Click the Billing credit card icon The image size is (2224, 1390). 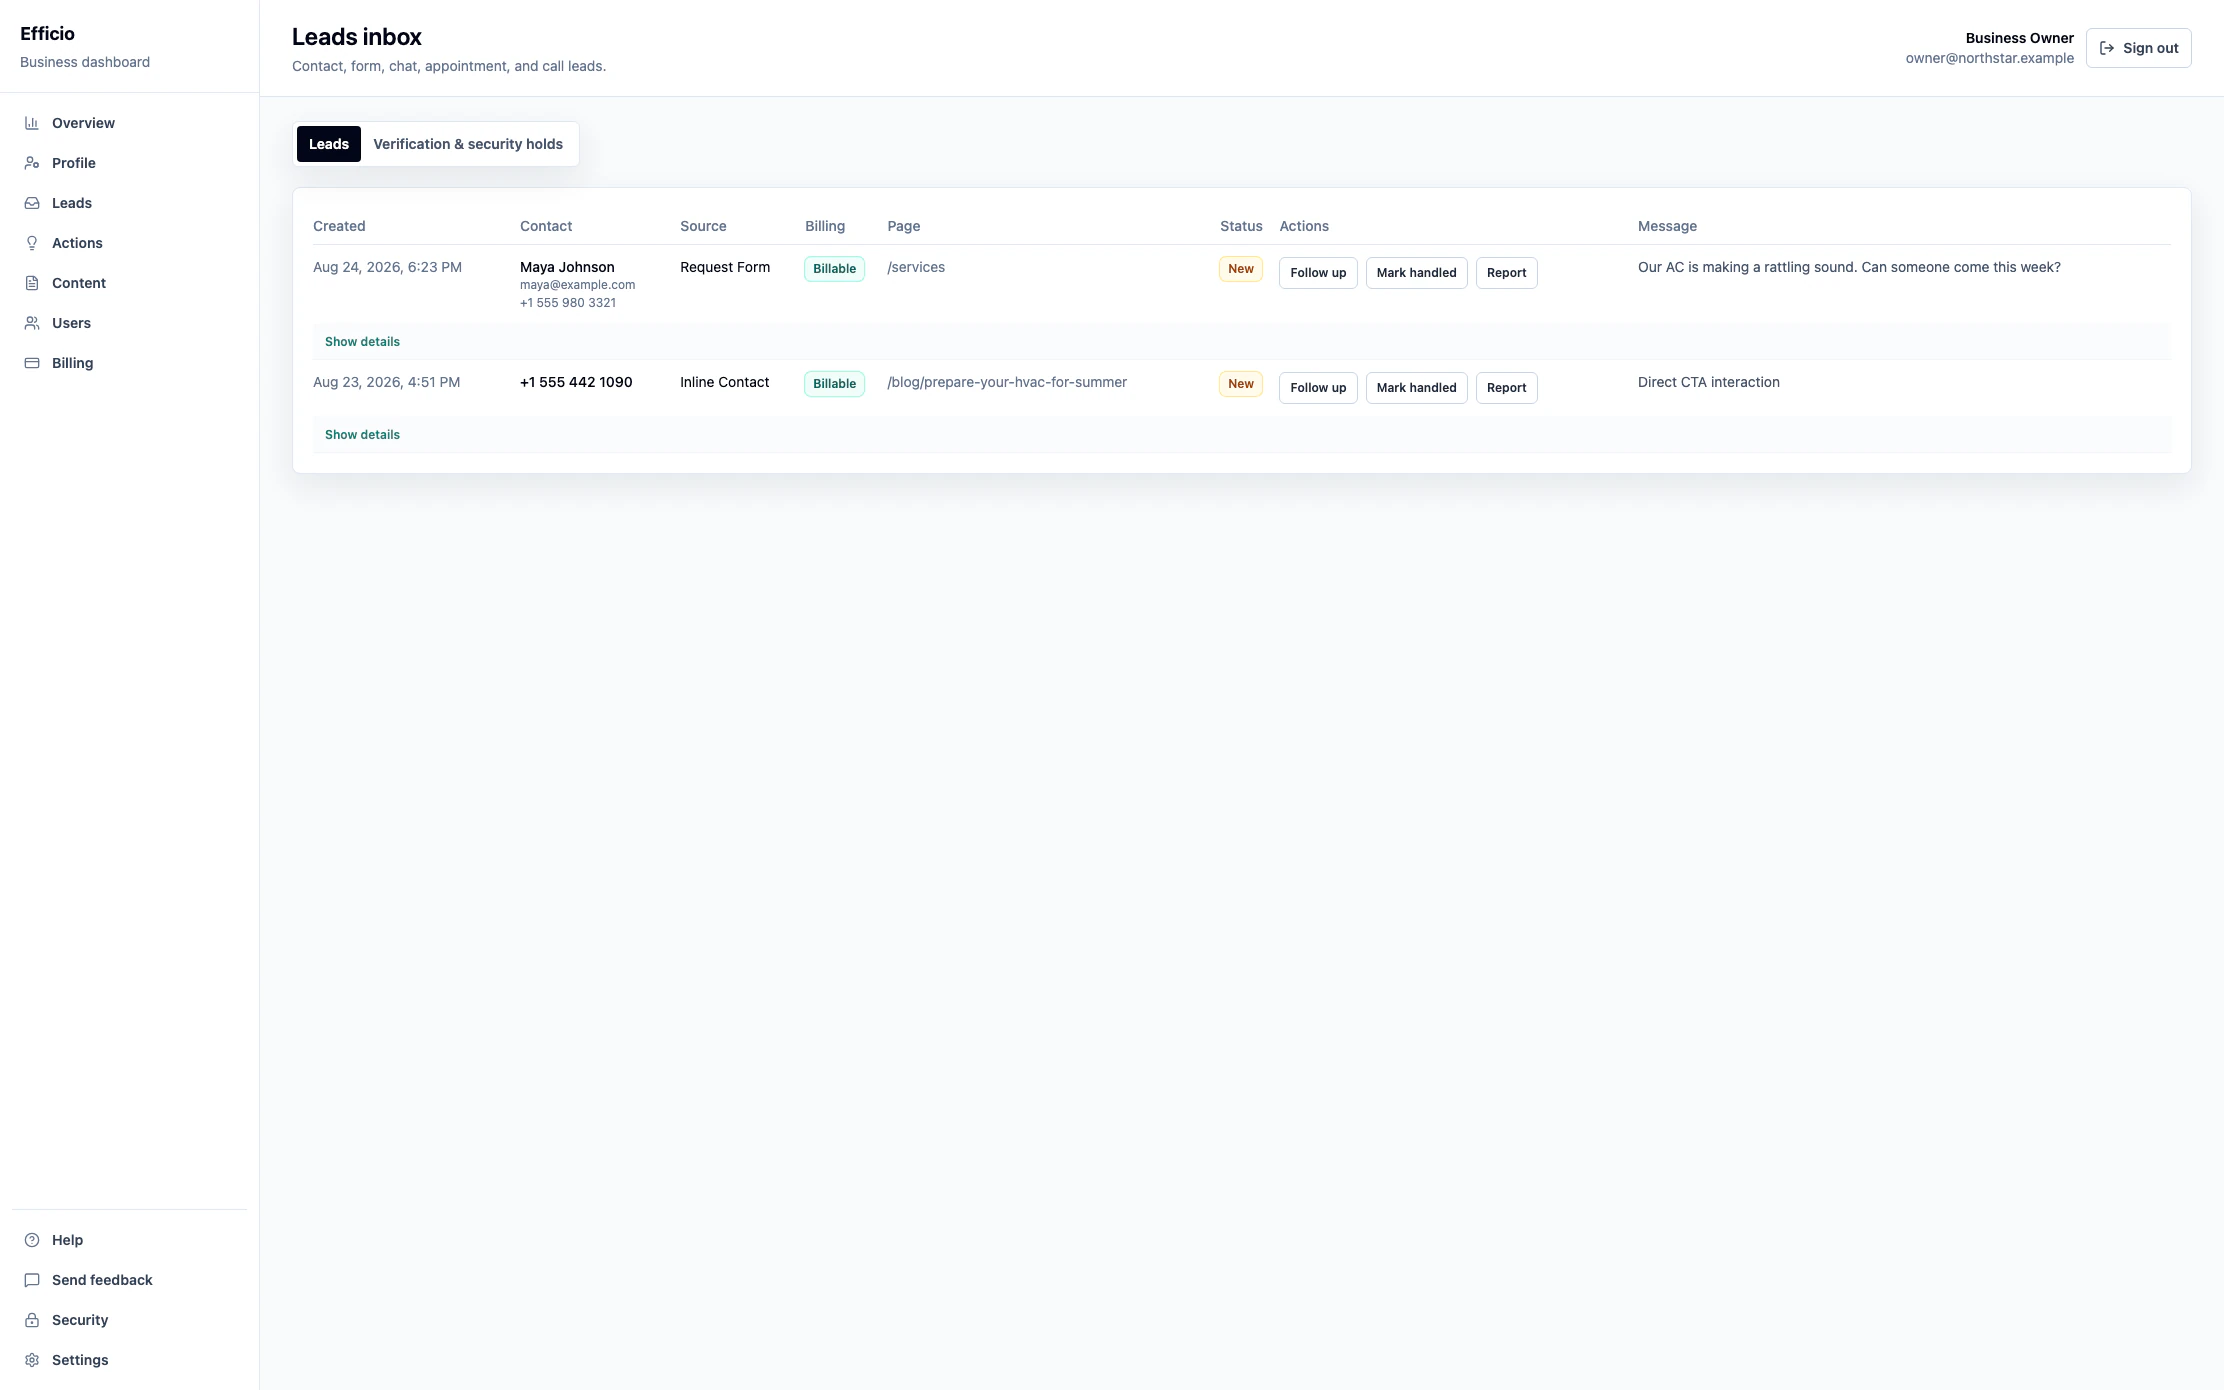click(x=32, y=363)
